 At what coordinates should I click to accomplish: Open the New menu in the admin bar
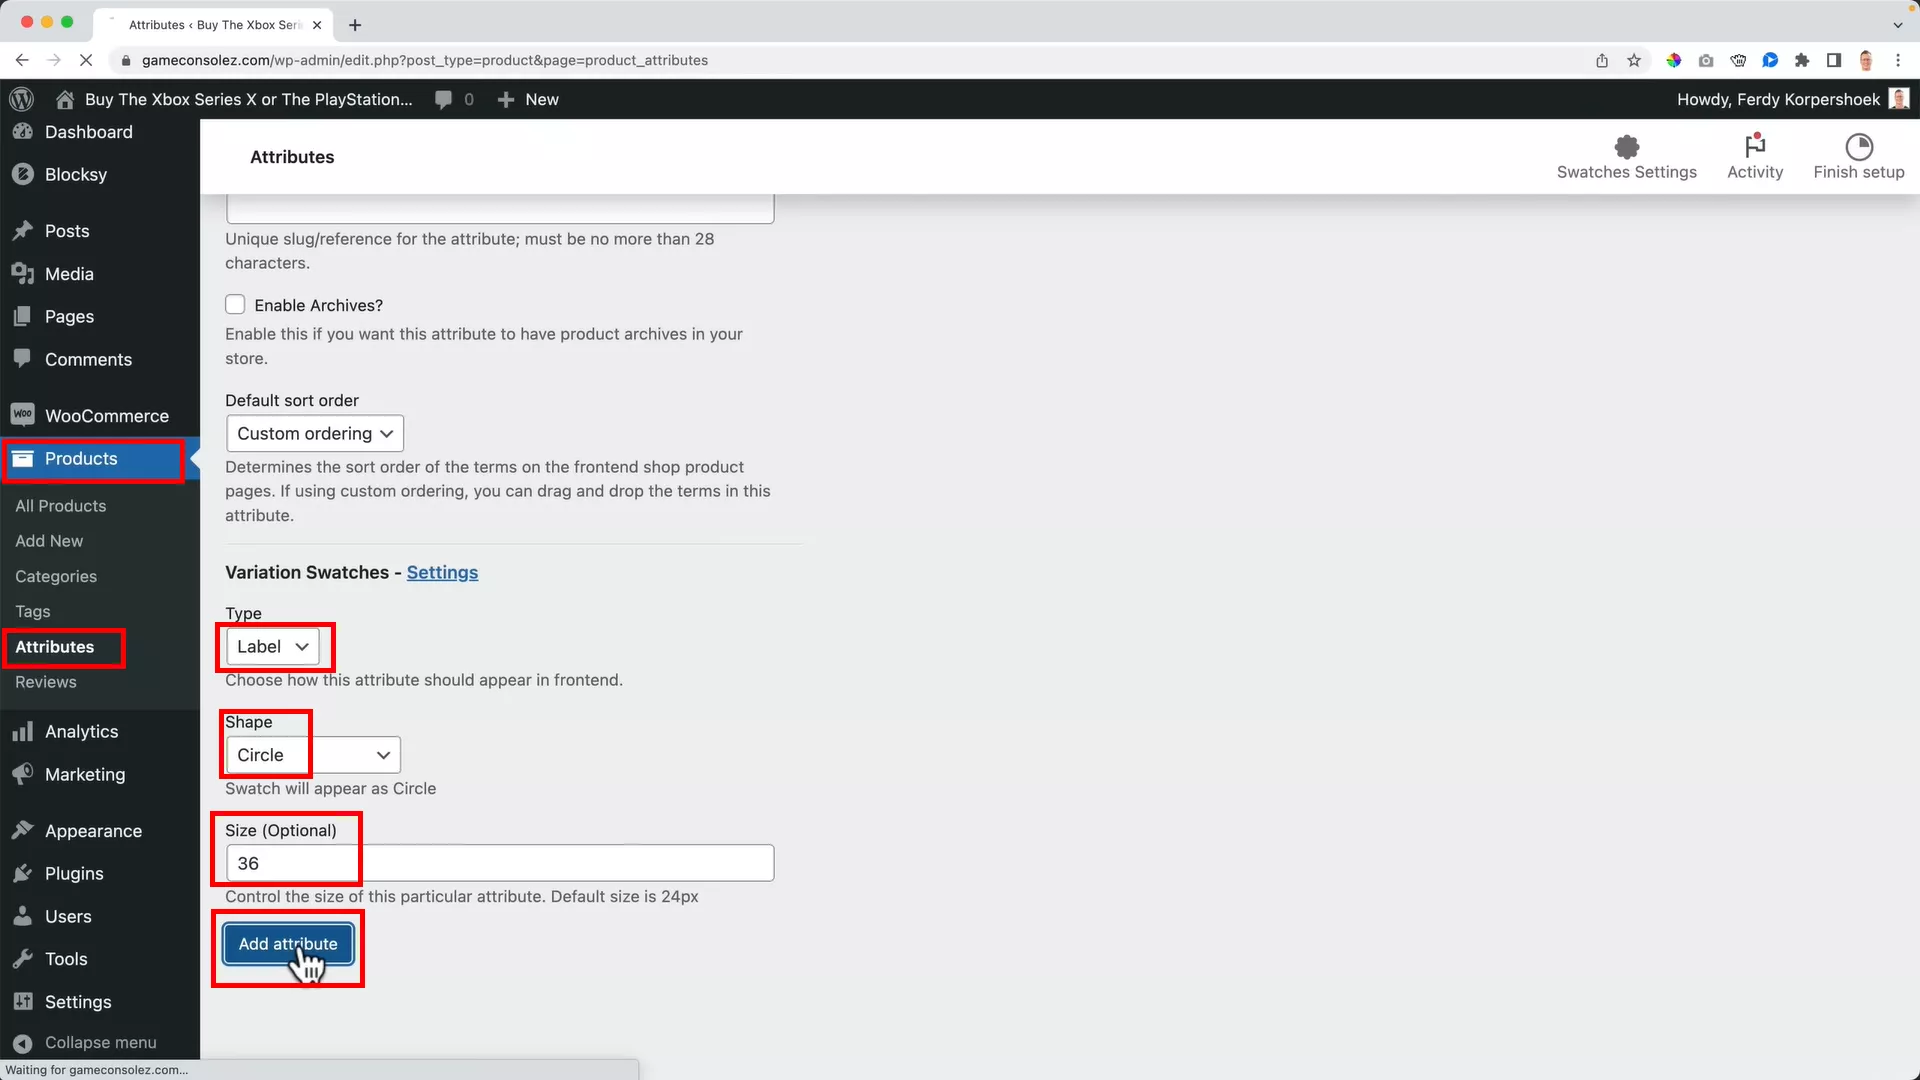click(528, 99)
